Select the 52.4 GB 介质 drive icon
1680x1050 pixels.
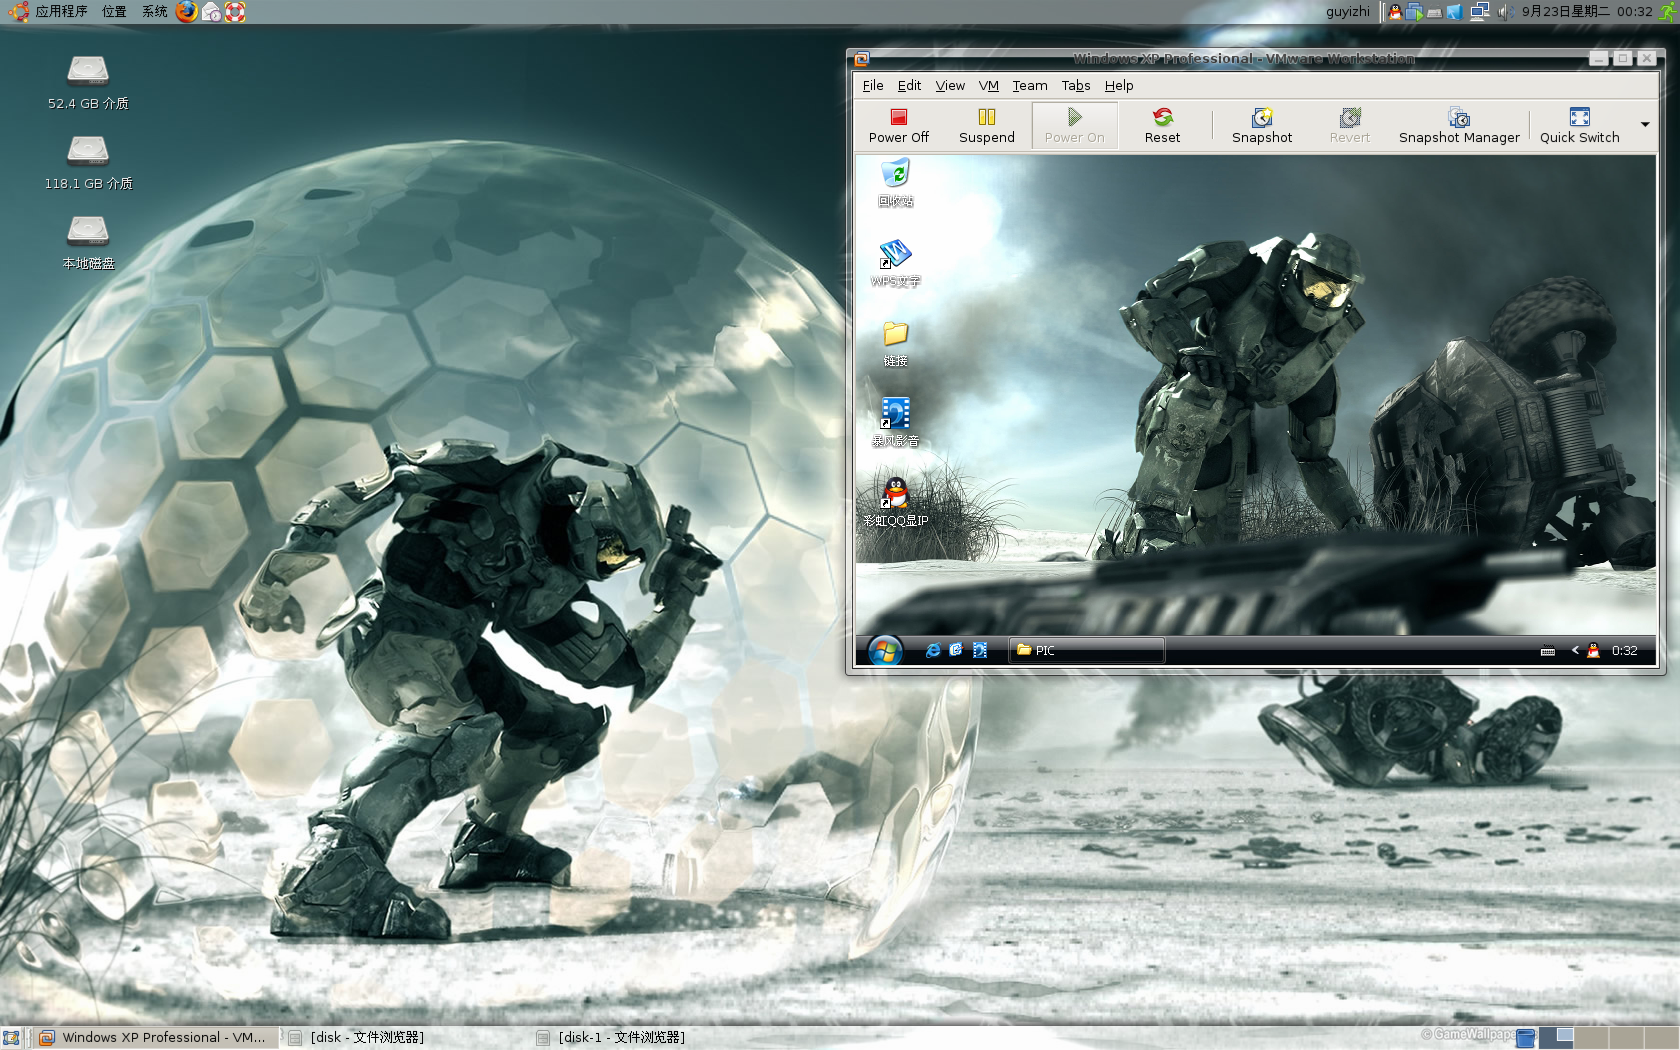tap(88, 83)
